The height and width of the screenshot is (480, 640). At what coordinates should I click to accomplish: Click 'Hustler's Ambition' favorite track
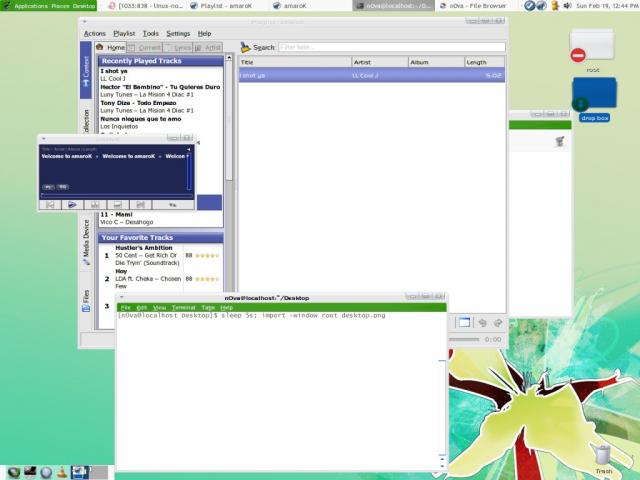pos(144,248)
